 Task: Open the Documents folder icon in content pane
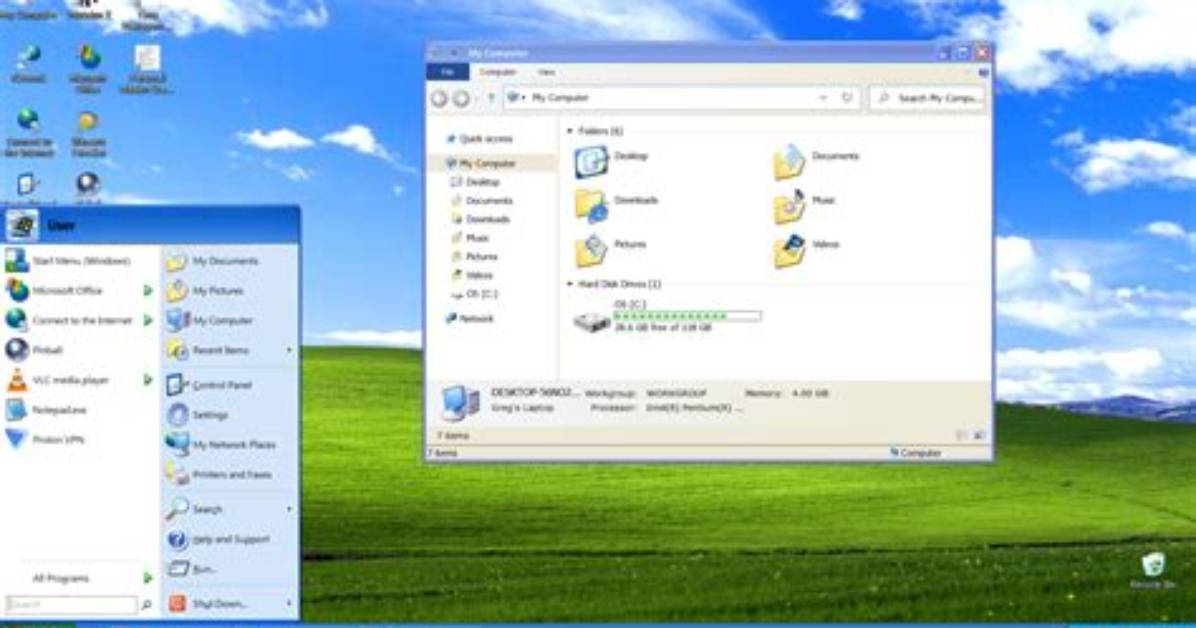click(789, 163)
